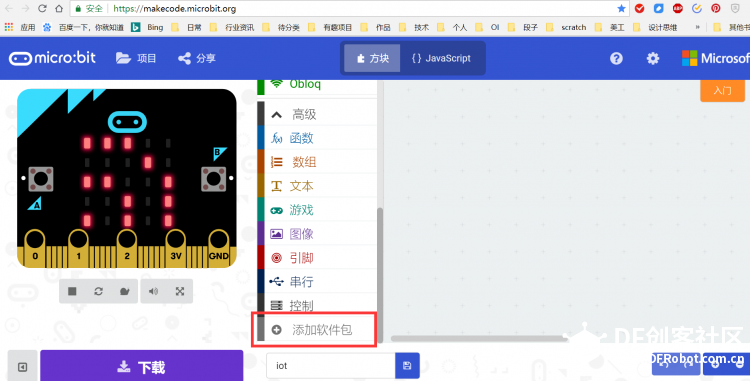750x381 pixels.
Task: Open the 引脚 pins category
Action: point(317,258)
